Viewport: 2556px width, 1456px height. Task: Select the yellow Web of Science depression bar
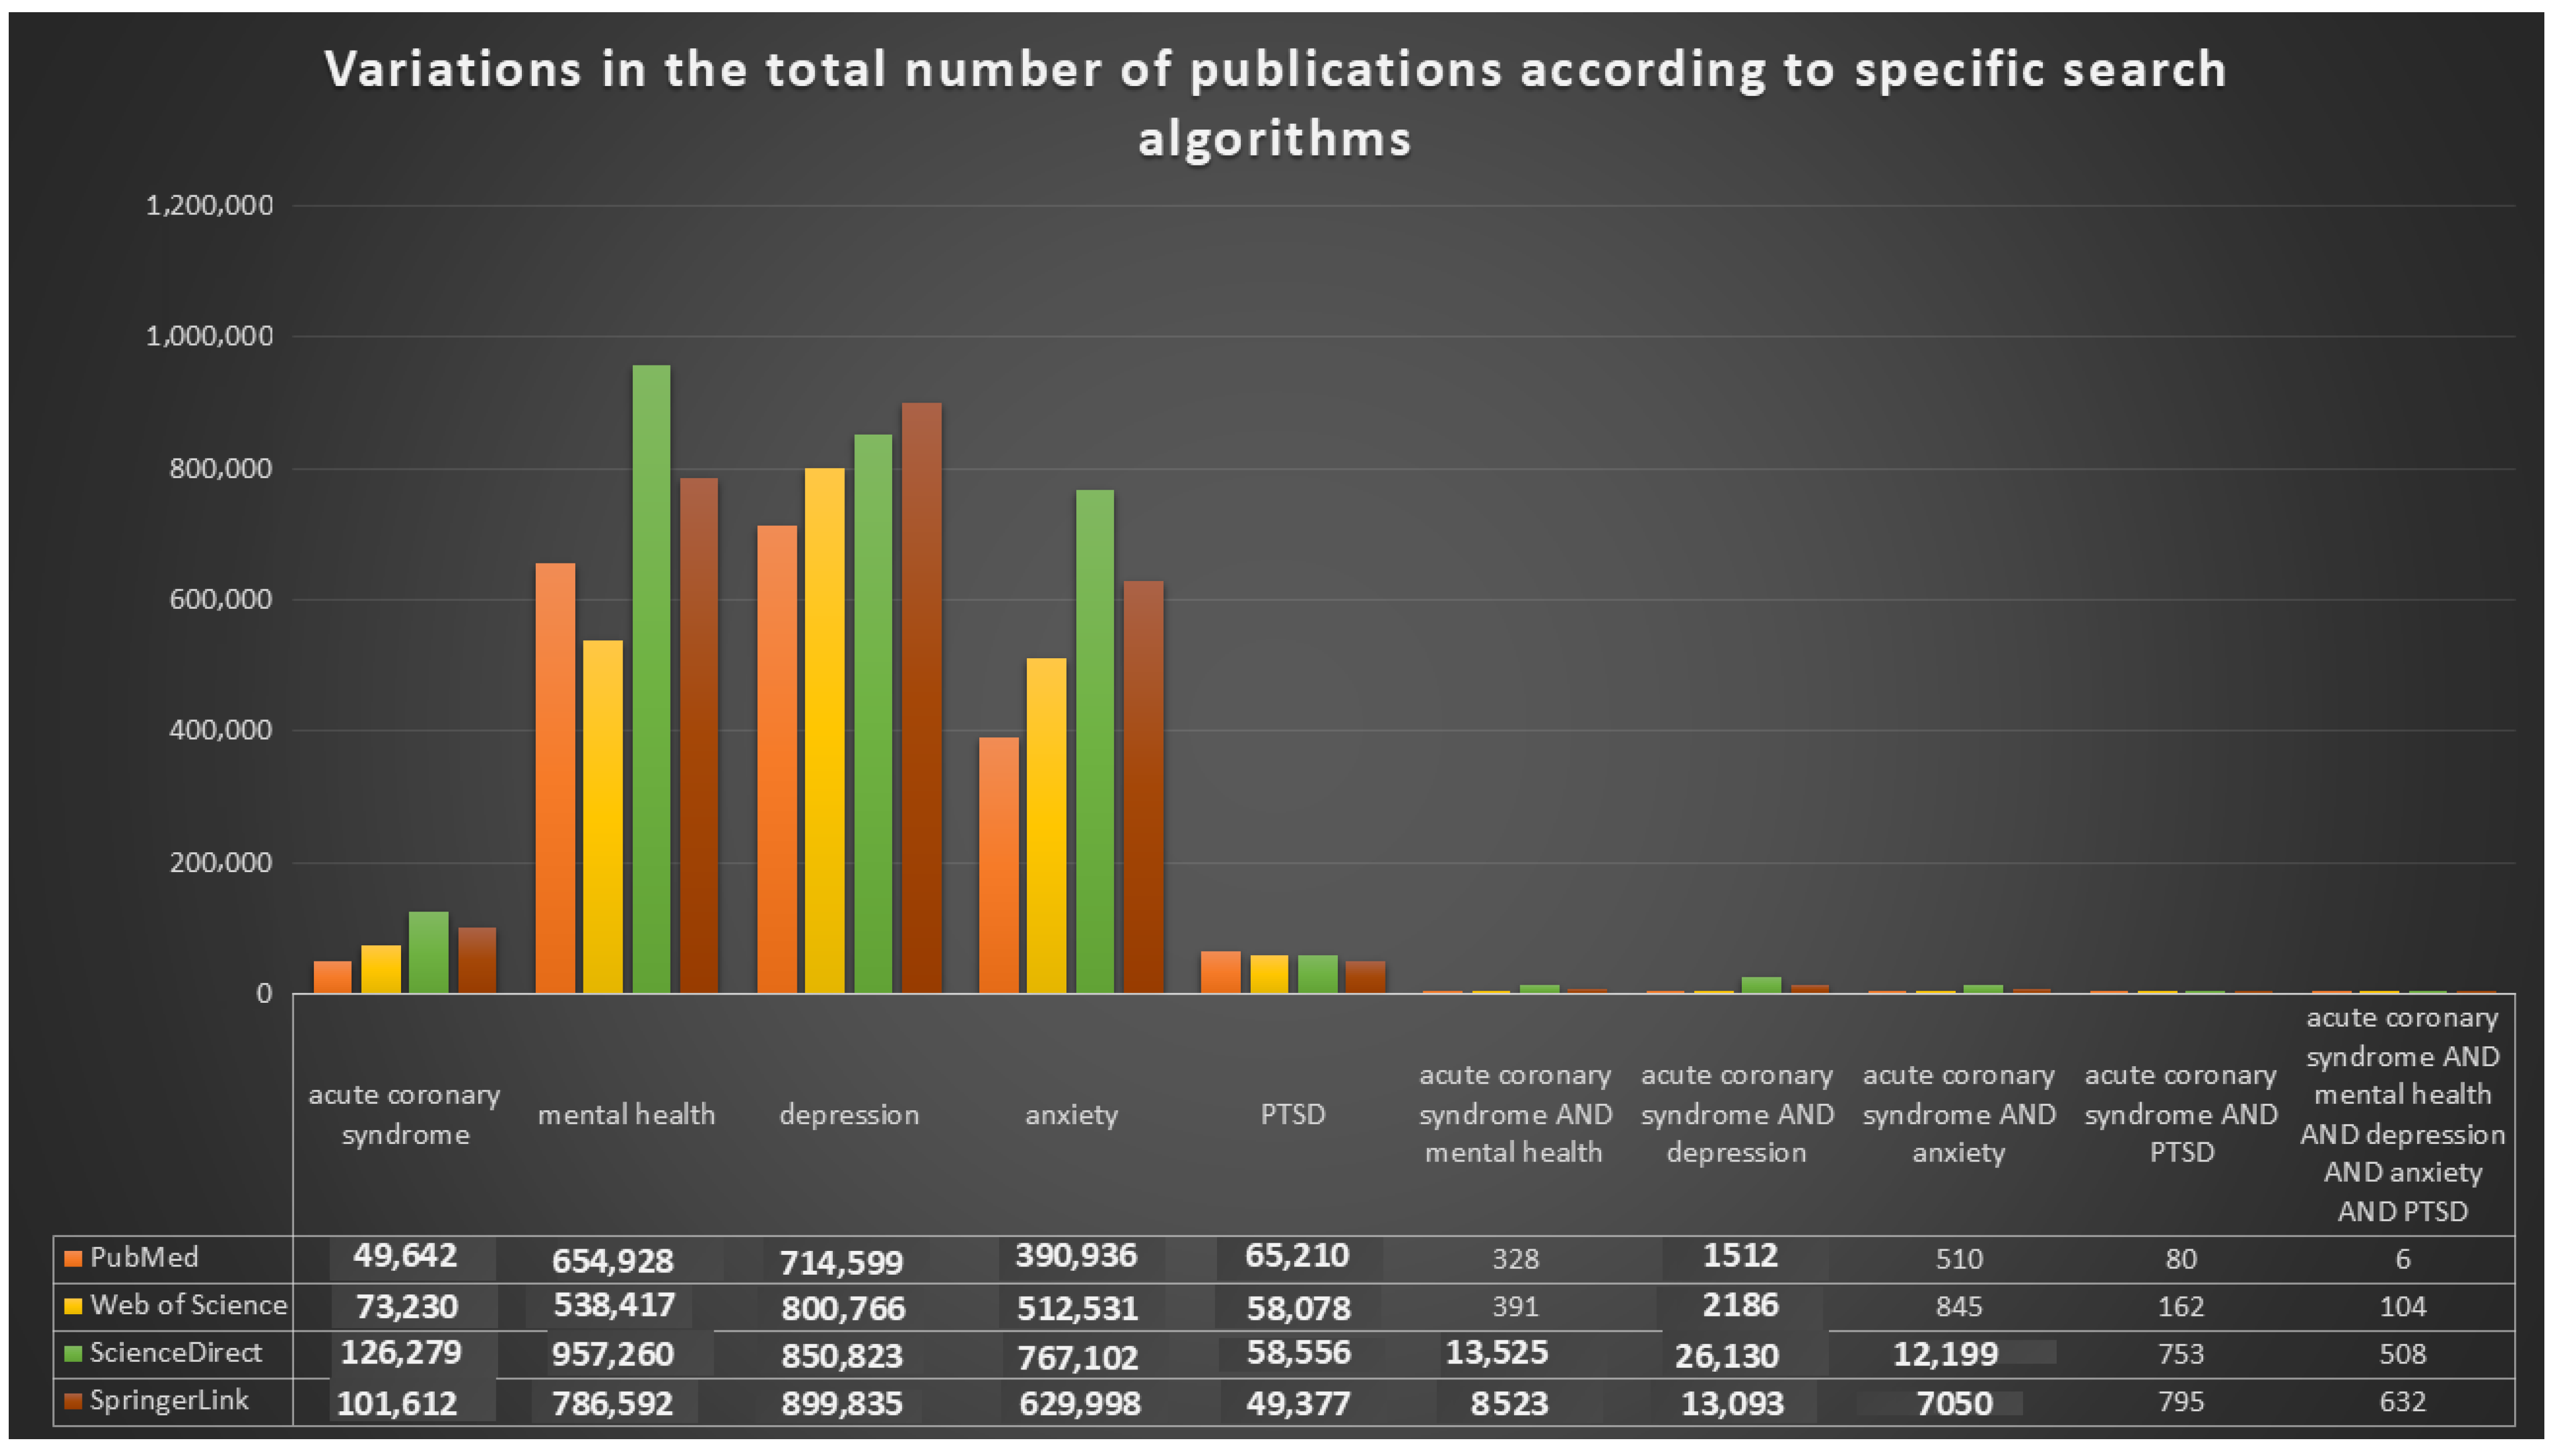824,730
